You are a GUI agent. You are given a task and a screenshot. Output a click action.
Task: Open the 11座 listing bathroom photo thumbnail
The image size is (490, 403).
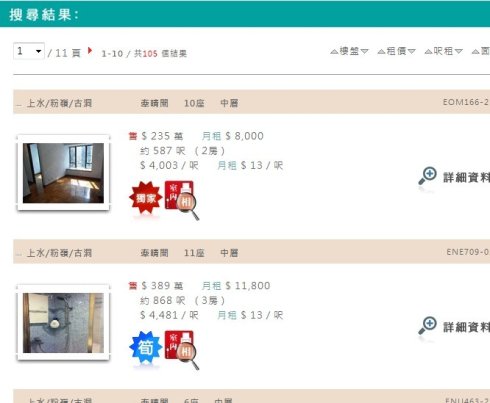click(x=63, y=323)
